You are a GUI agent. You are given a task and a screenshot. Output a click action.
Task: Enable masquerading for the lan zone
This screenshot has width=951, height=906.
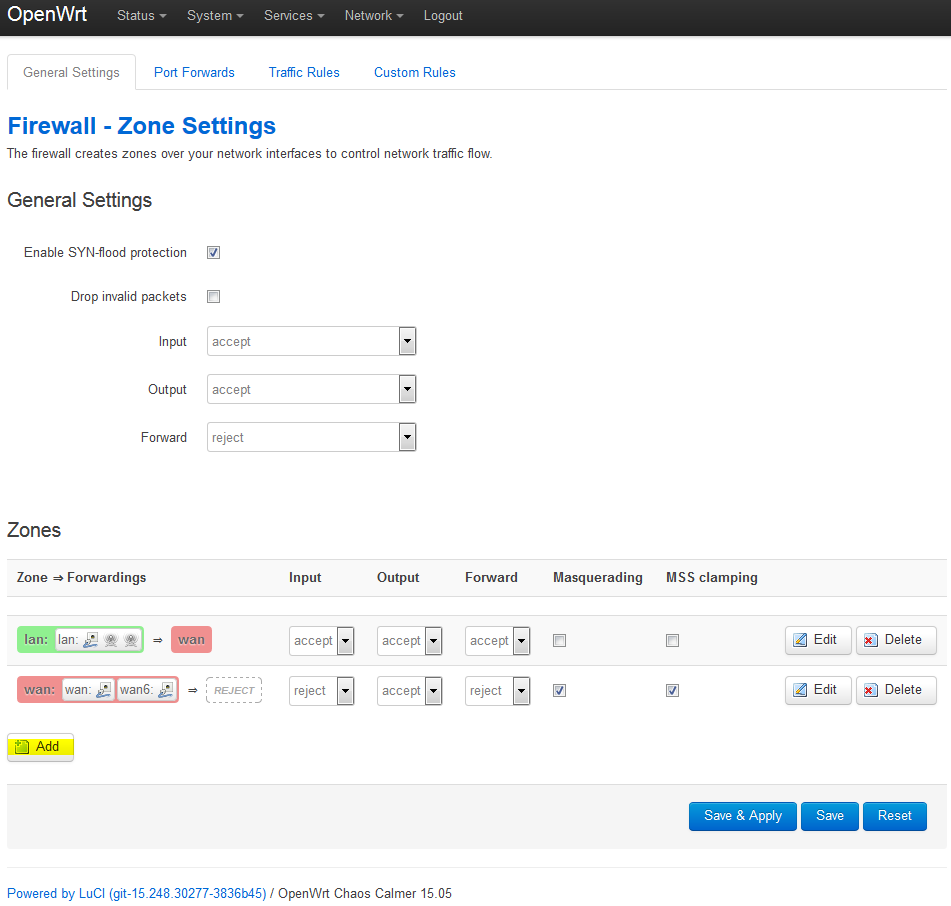559,641
